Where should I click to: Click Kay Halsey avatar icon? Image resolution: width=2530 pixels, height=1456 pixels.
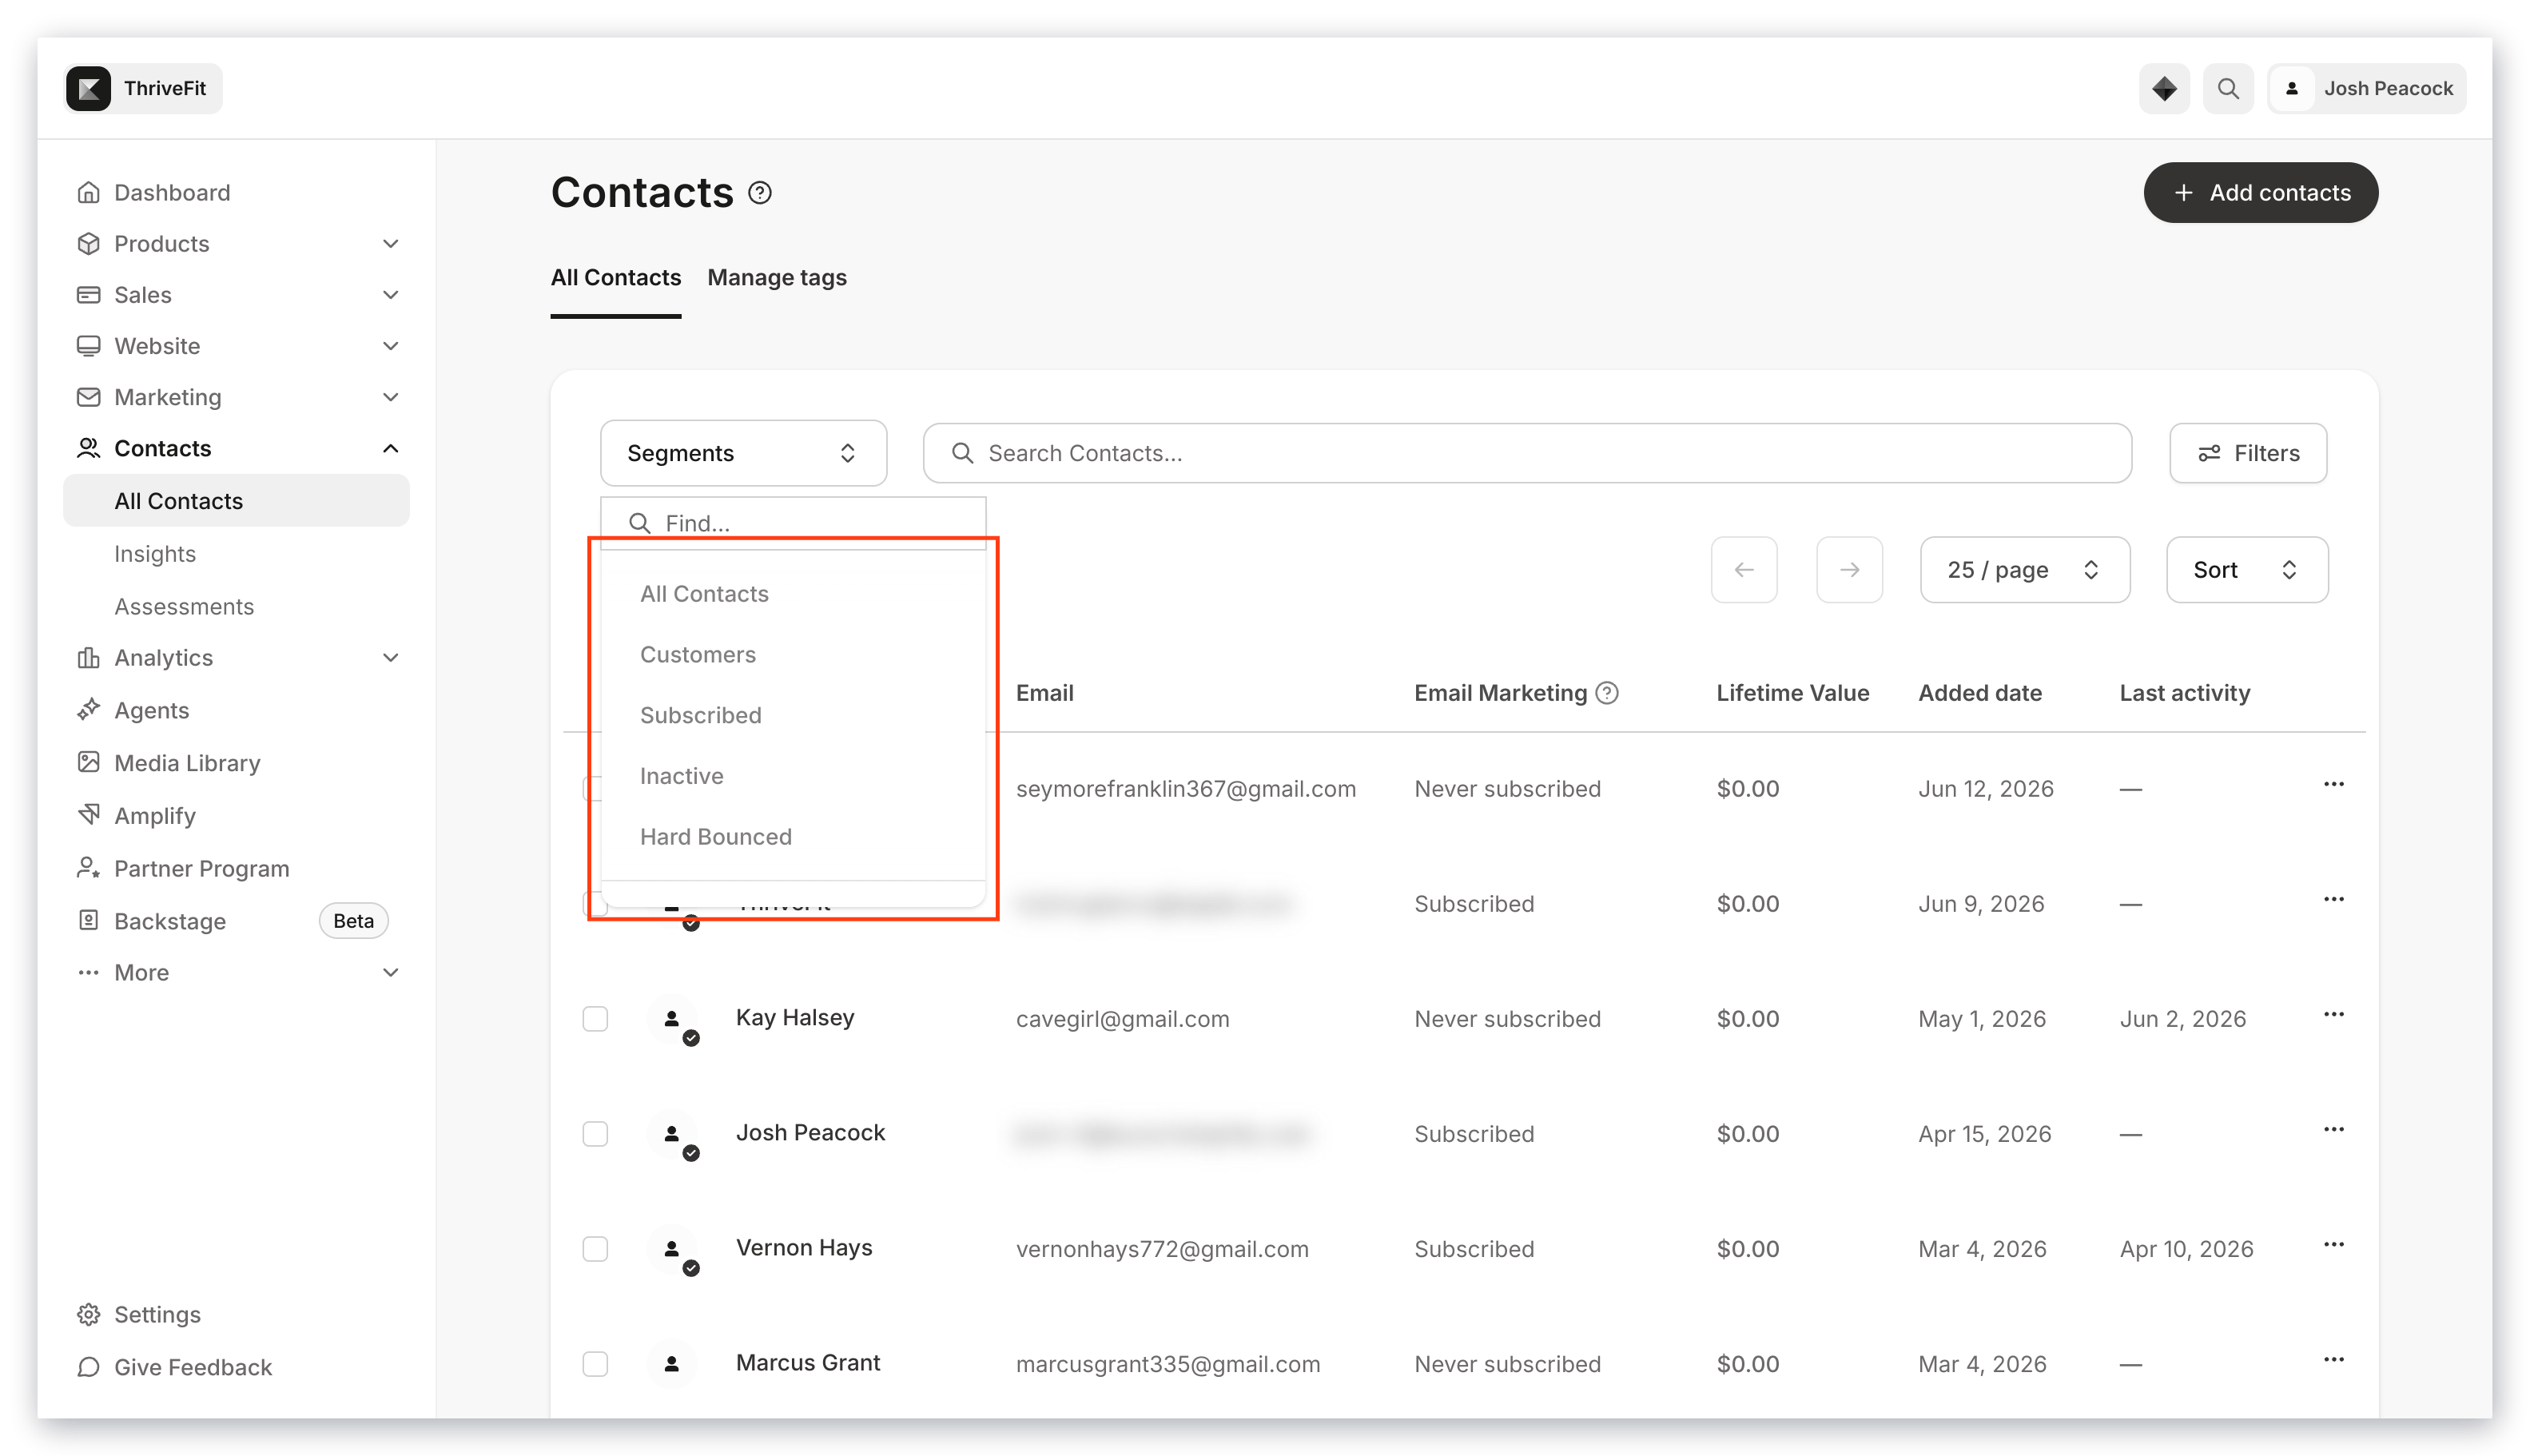pos(672,1019)
